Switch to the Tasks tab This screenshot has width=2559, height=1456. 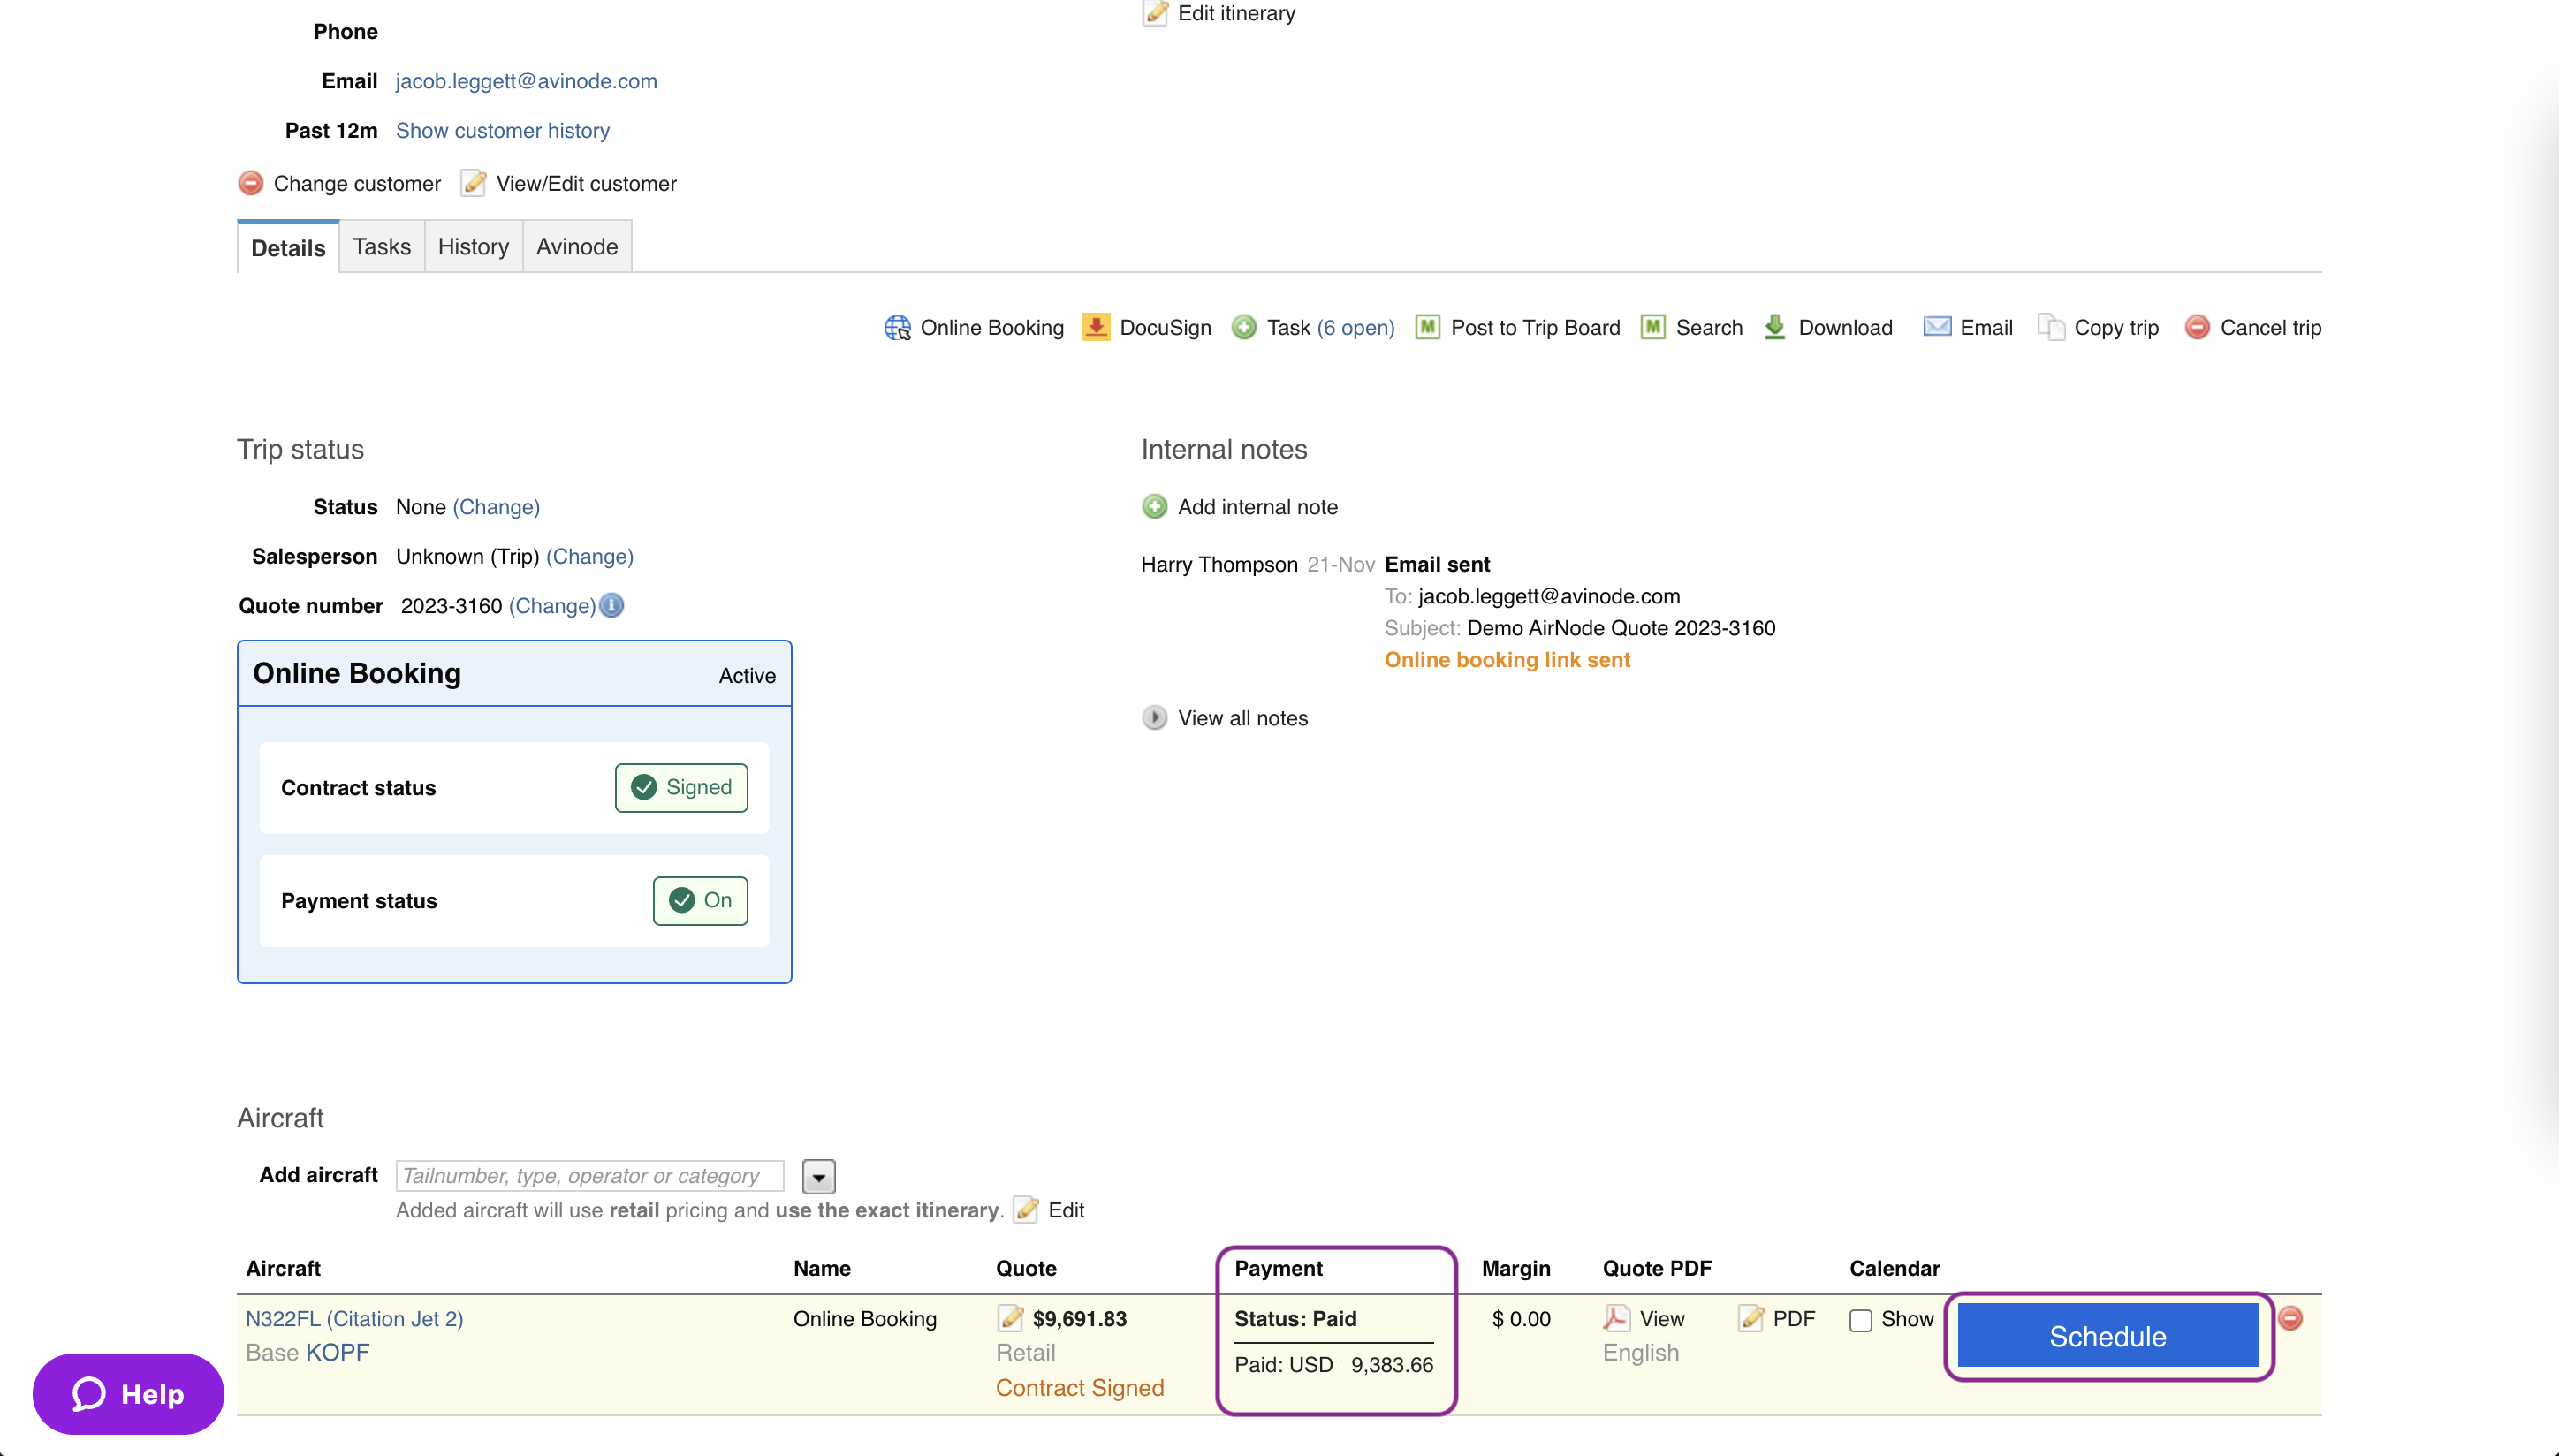point(382,246)
